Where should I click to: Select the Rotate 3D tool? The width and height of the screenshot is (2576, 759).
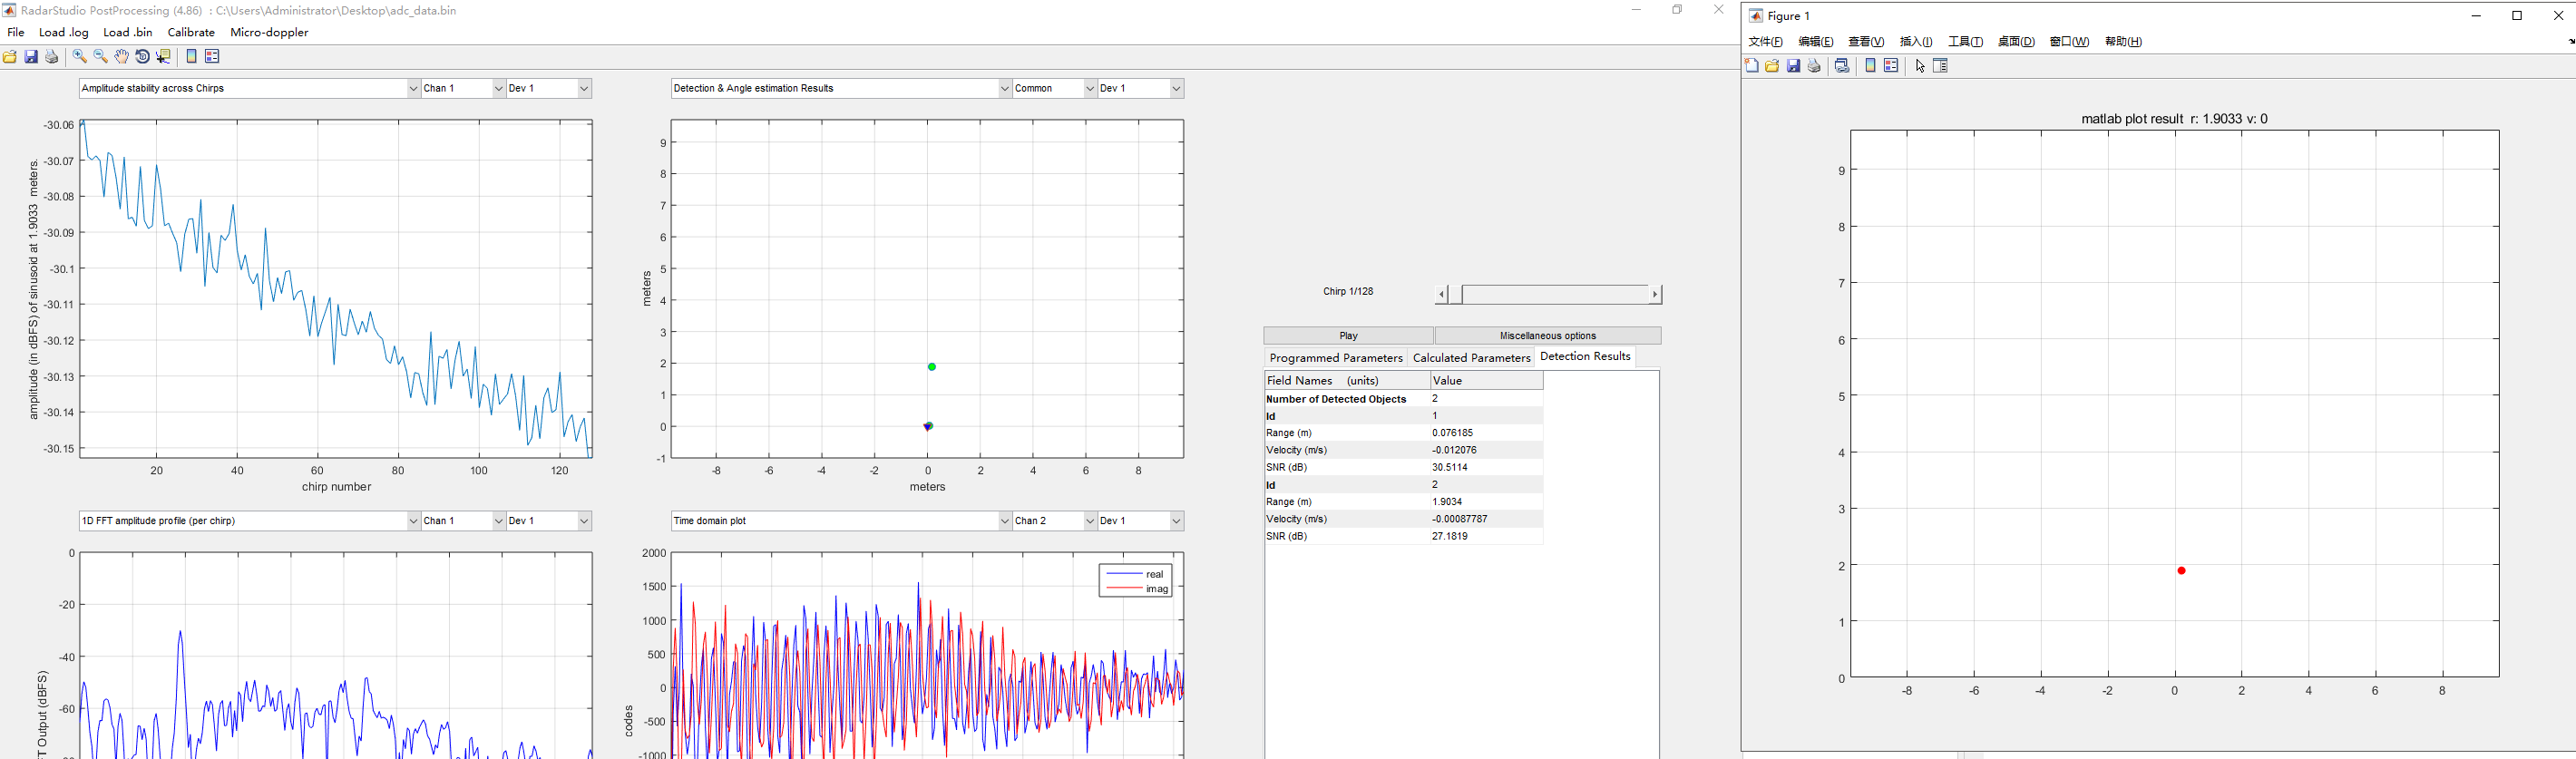tap(143, 57)
